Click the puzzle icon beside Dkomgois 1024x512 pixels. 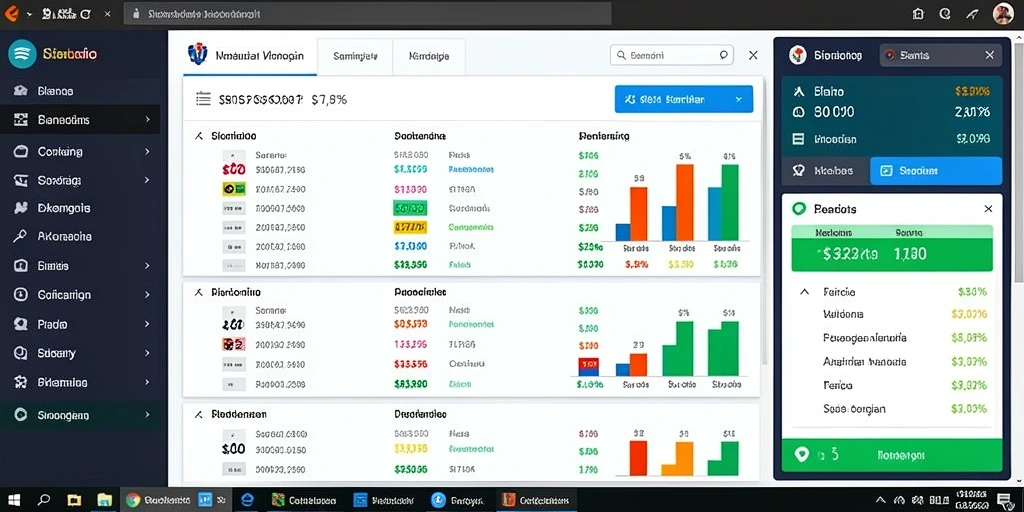[x=20, y=208]
